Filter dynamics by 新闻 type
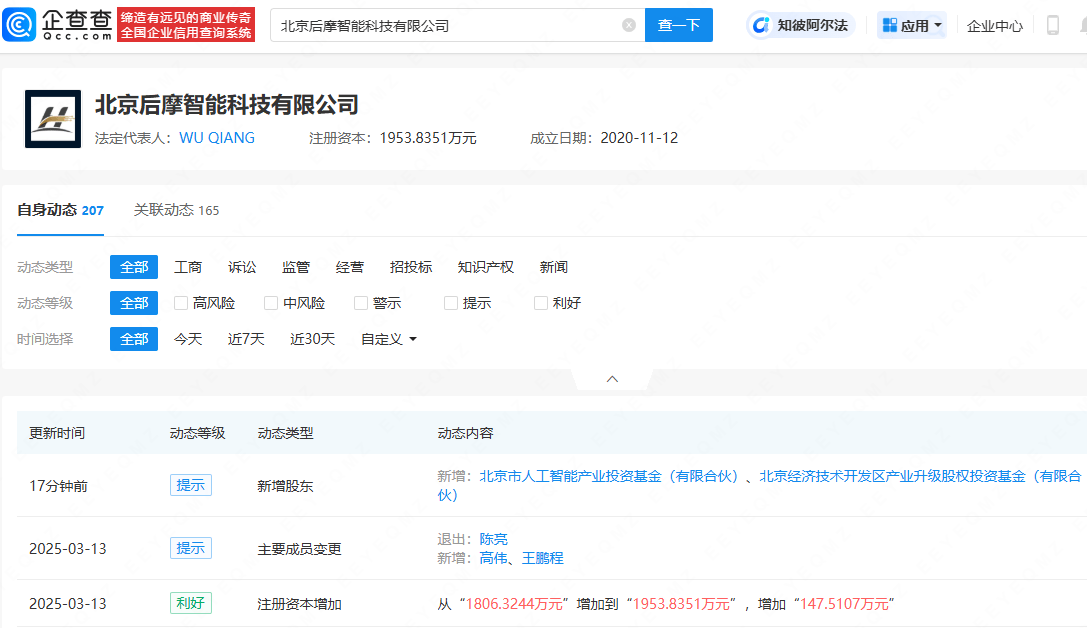Viewport: 1087px width, 628px height. pyautogui.click(x=554, y=267)
